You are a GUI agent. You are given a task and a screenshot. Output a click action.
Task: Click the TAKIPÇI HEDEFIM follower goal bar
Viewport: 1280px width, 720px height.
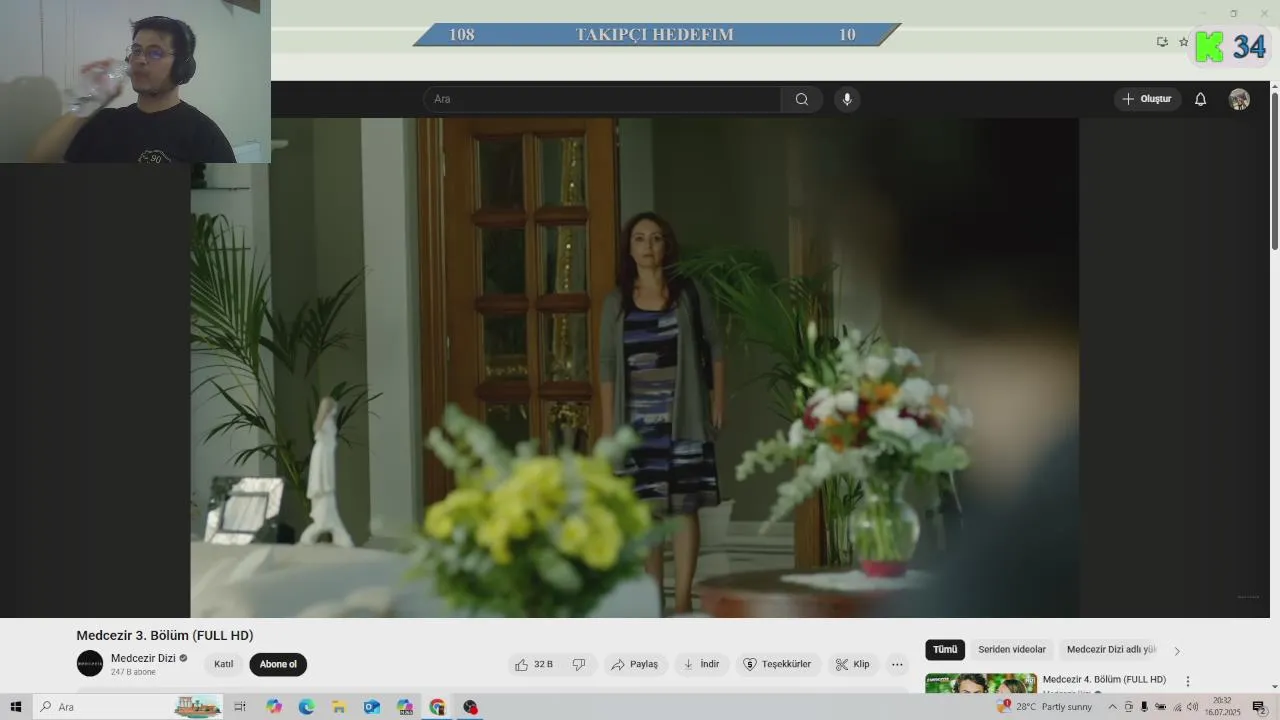point(655,34)
